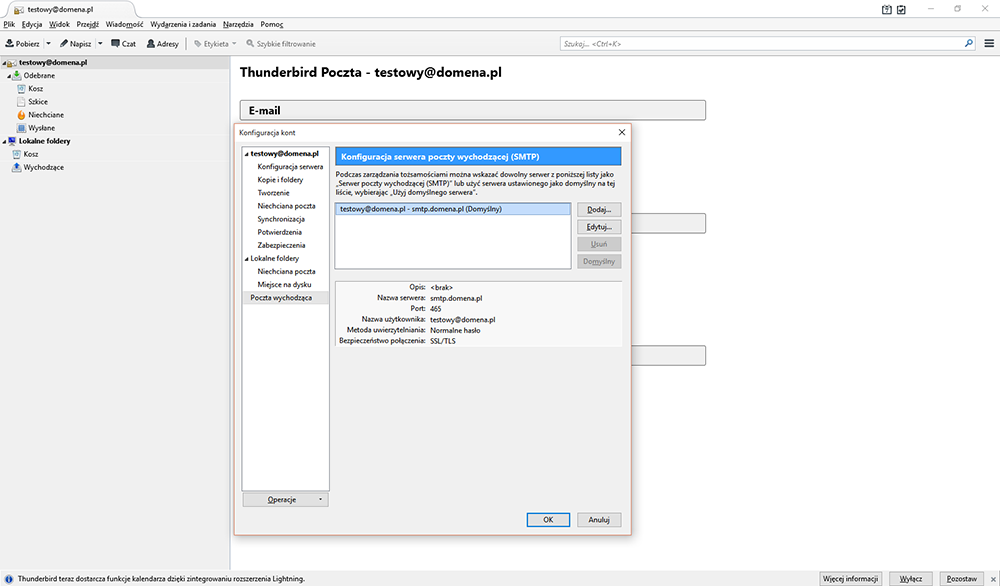Image resolution: width=1000 pixels, height=586 pixels.
Task: Click the Niechciane flame icon
Action: click(x=21, y=115)
